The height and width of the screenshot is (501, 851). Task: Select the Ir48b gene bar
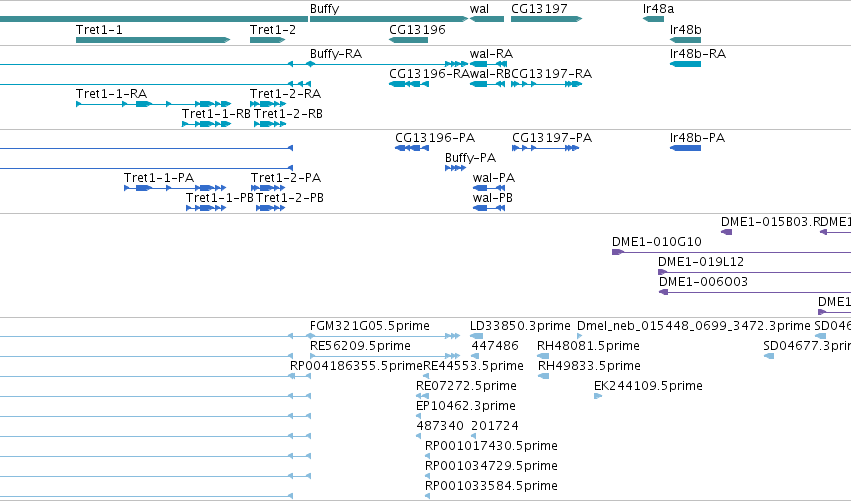click(685, 40)
